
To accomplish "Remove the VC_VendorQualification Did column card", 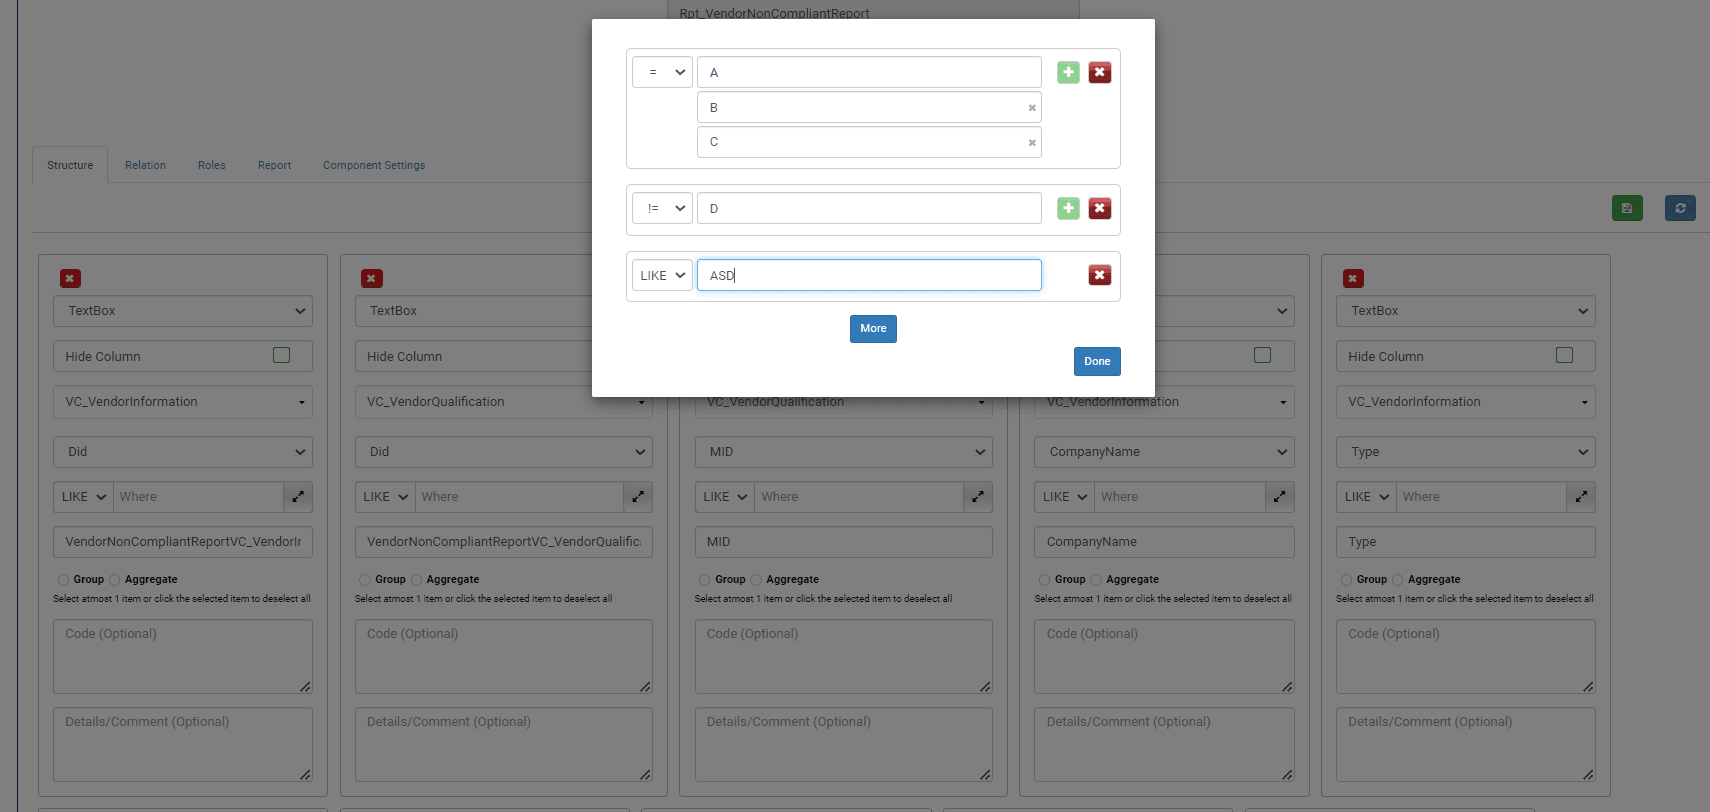I will tap(372, 279).
